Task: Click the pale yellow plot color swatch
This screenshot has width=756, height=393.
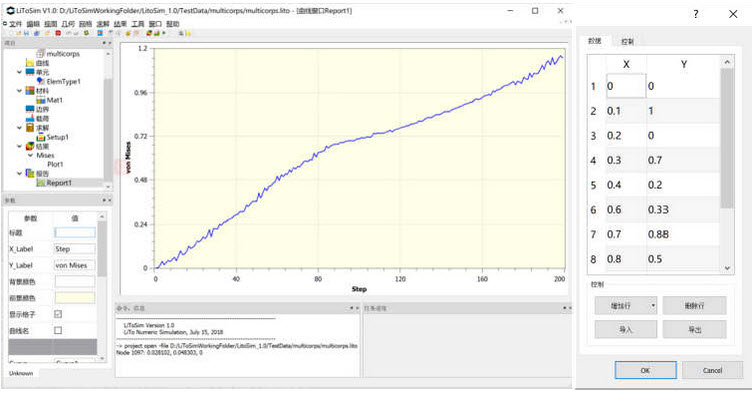Action: pos(75,298)
